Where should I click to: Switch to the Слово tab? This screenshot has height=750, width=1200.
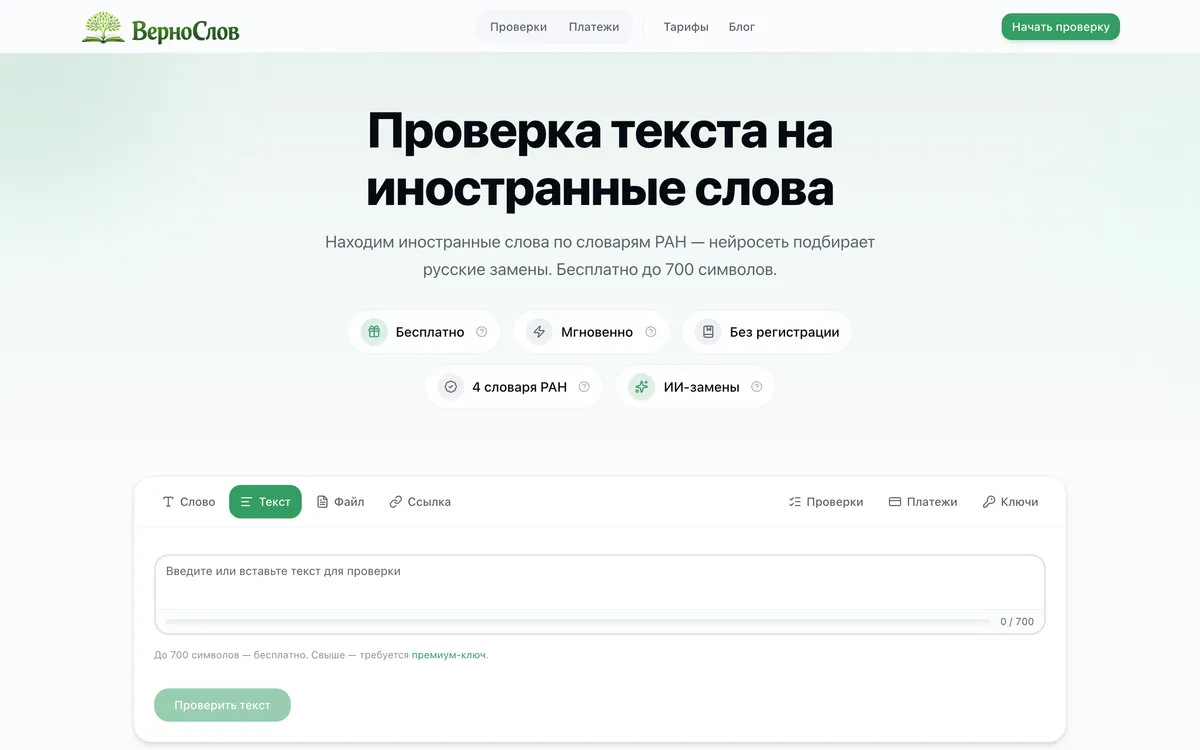(x=189, y=502)
